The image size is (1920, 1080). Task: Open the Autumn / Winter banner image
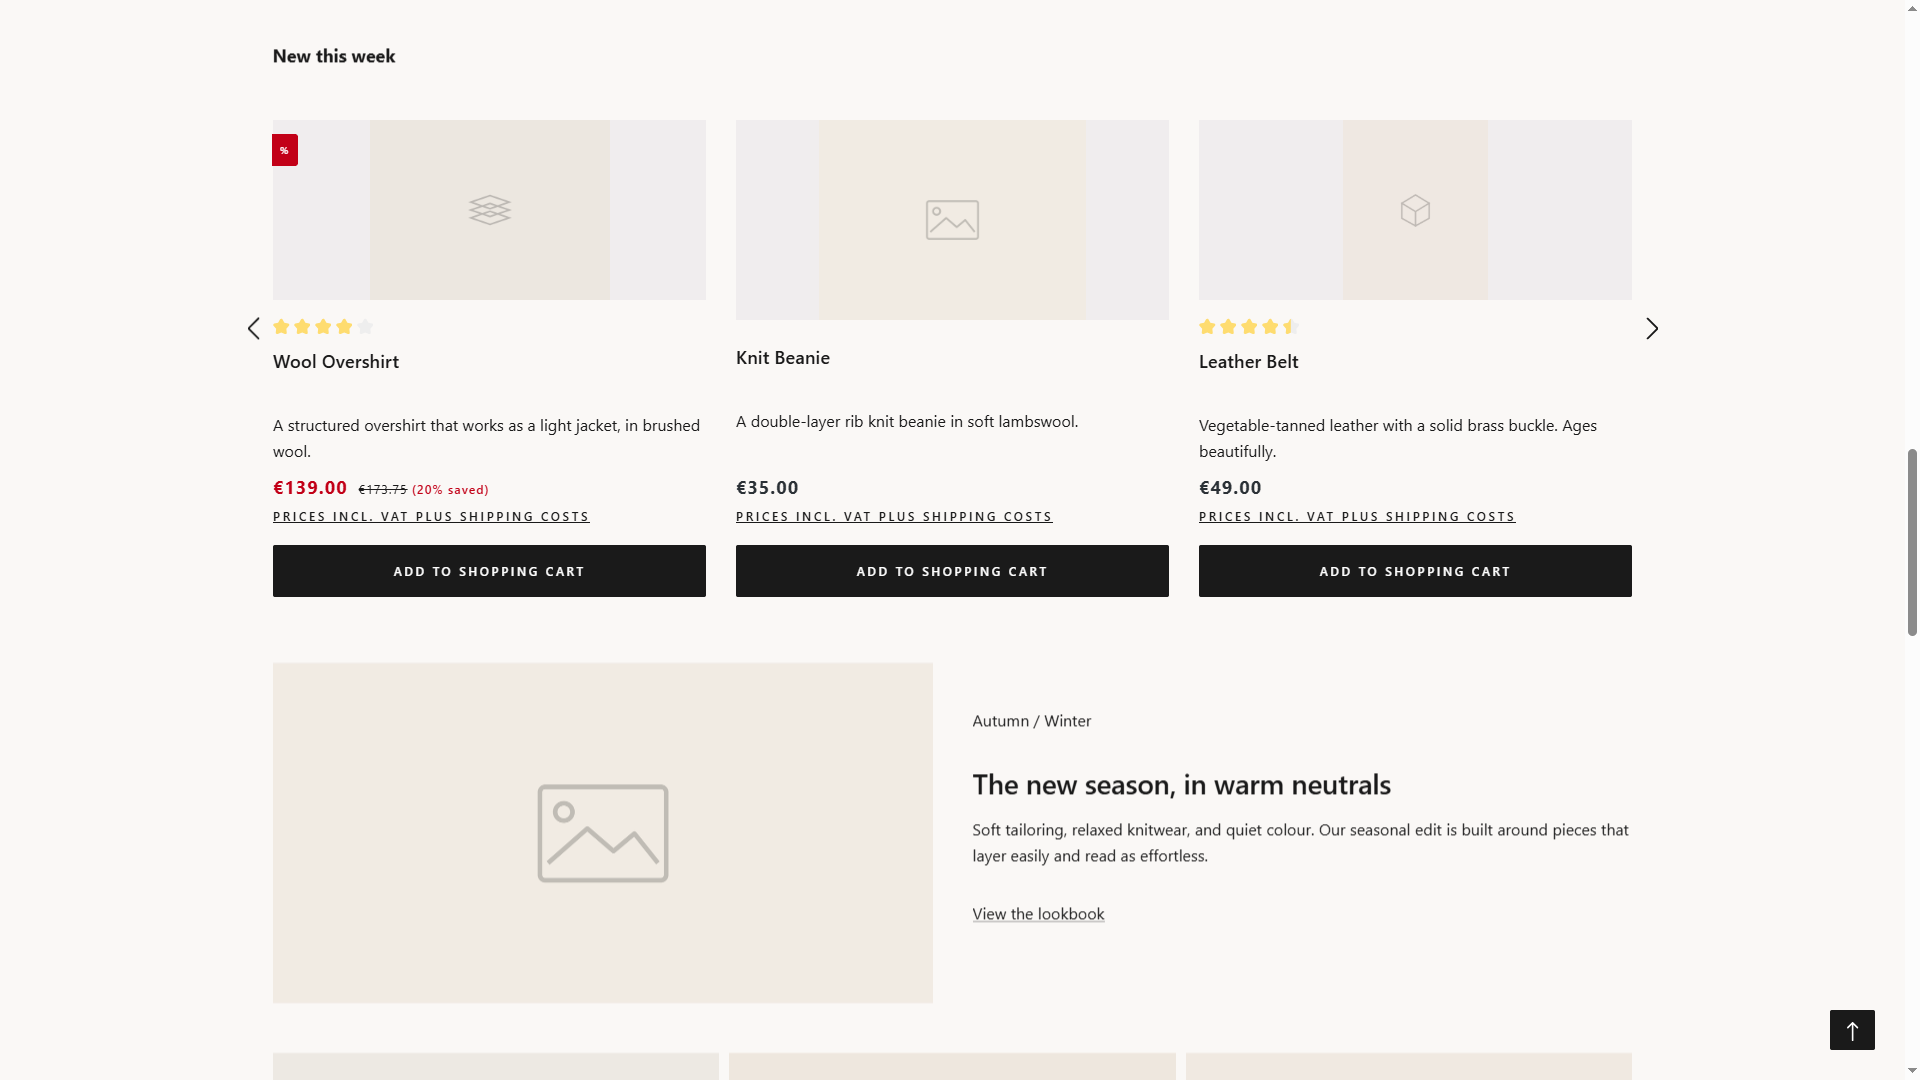point(603,833)
